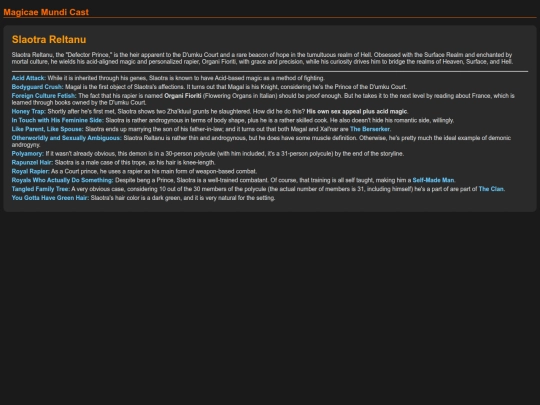The height and width of the screenshot is (405, 540).
Task: Open the Honey Trap trope link
Action: (28, 112)
